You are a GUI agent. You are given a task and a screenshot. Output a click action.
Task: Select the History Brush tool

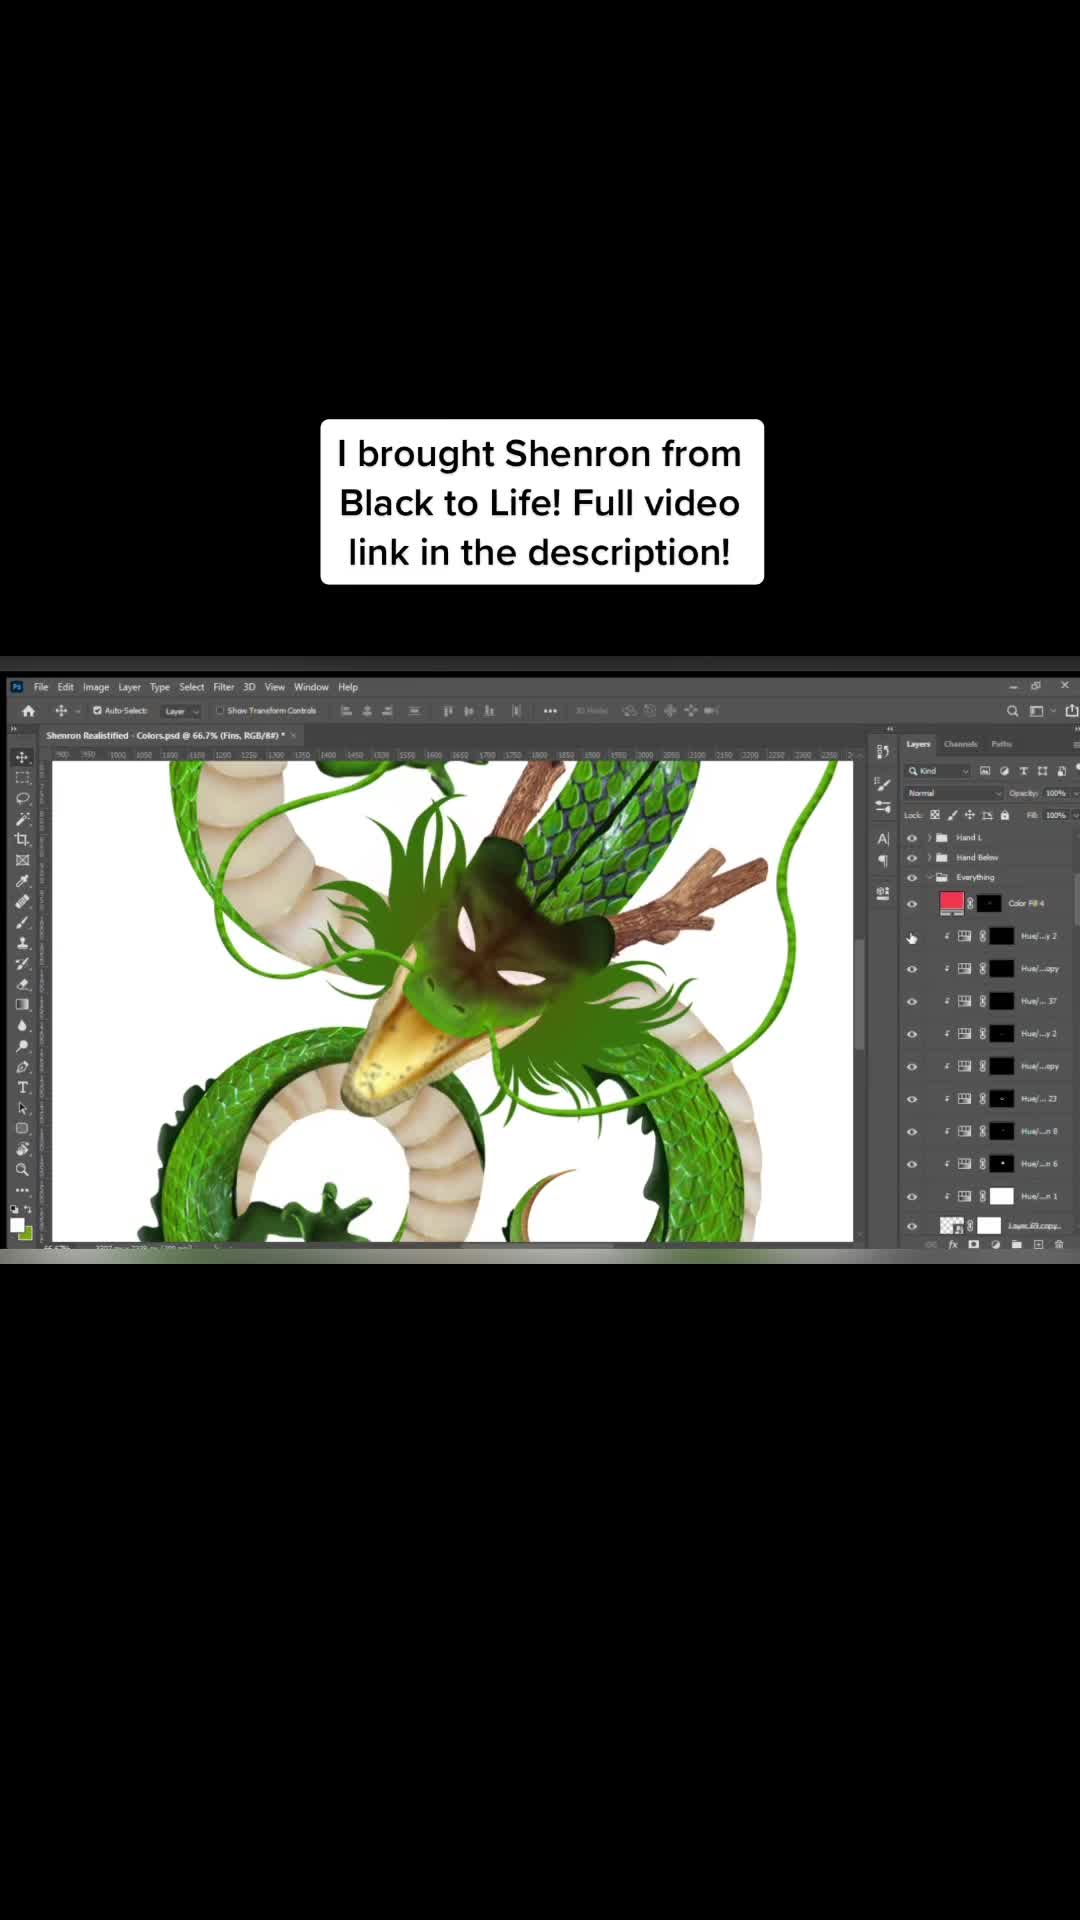pos(22,963)
